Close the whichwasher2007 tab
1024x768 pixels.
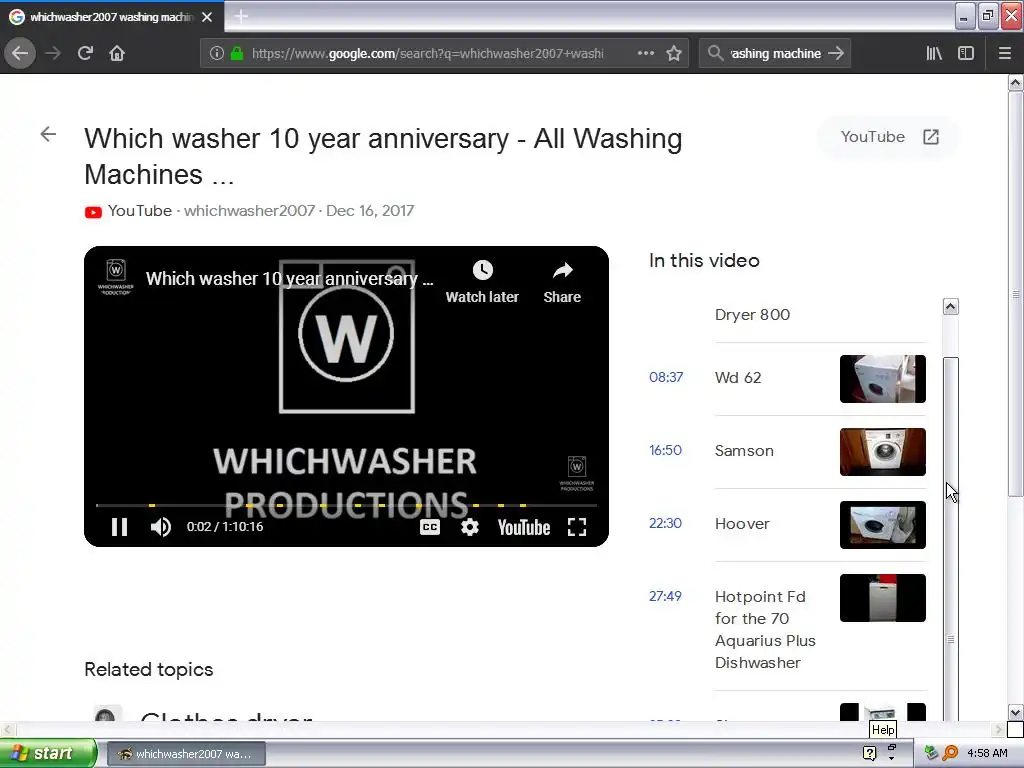coord(207,17)
